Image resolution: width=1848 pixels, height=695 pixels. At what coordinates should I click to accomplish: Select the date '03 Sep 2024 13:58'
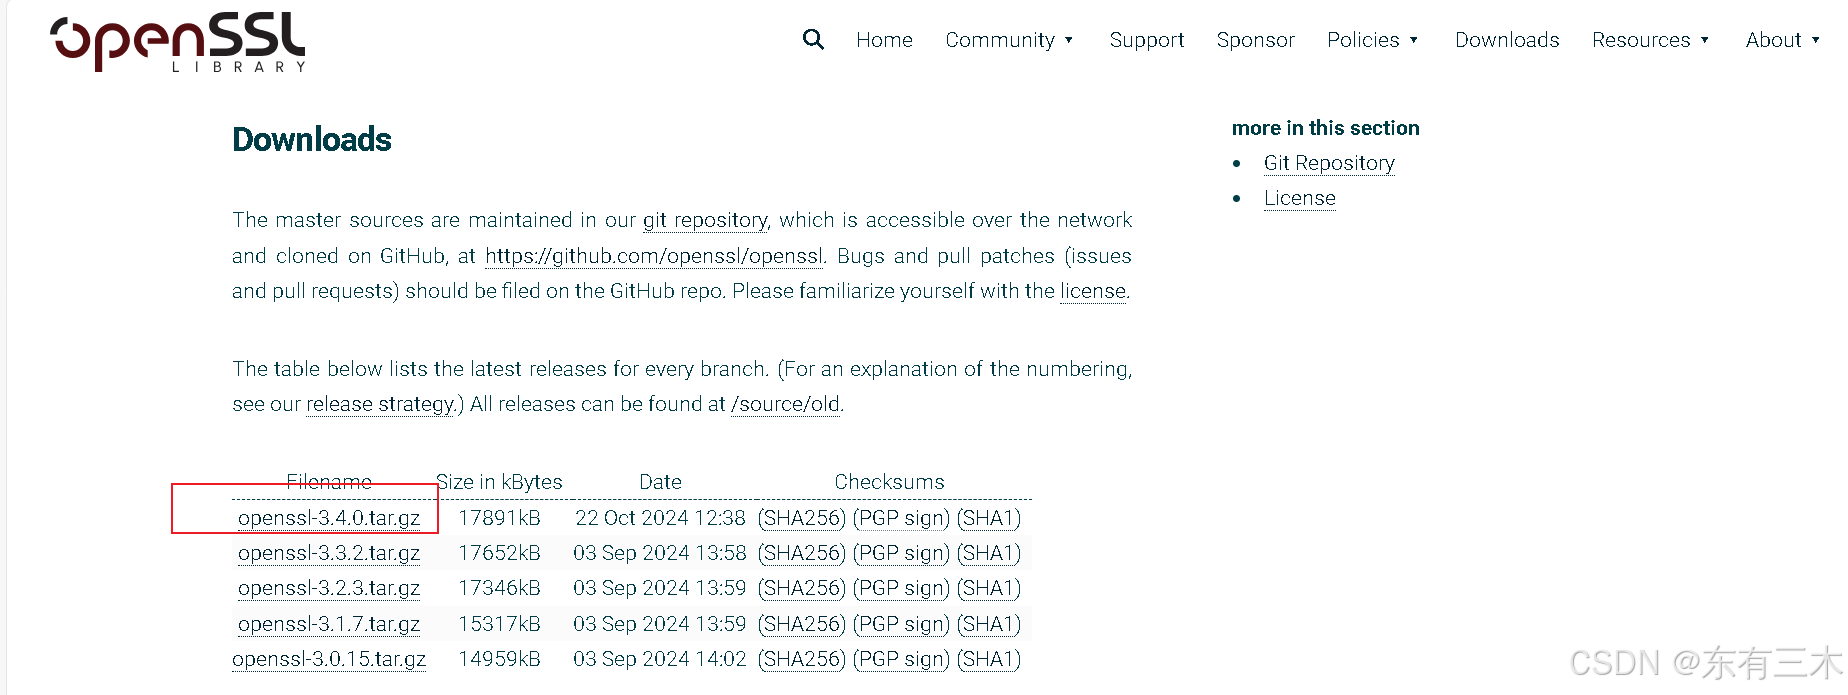660,553
